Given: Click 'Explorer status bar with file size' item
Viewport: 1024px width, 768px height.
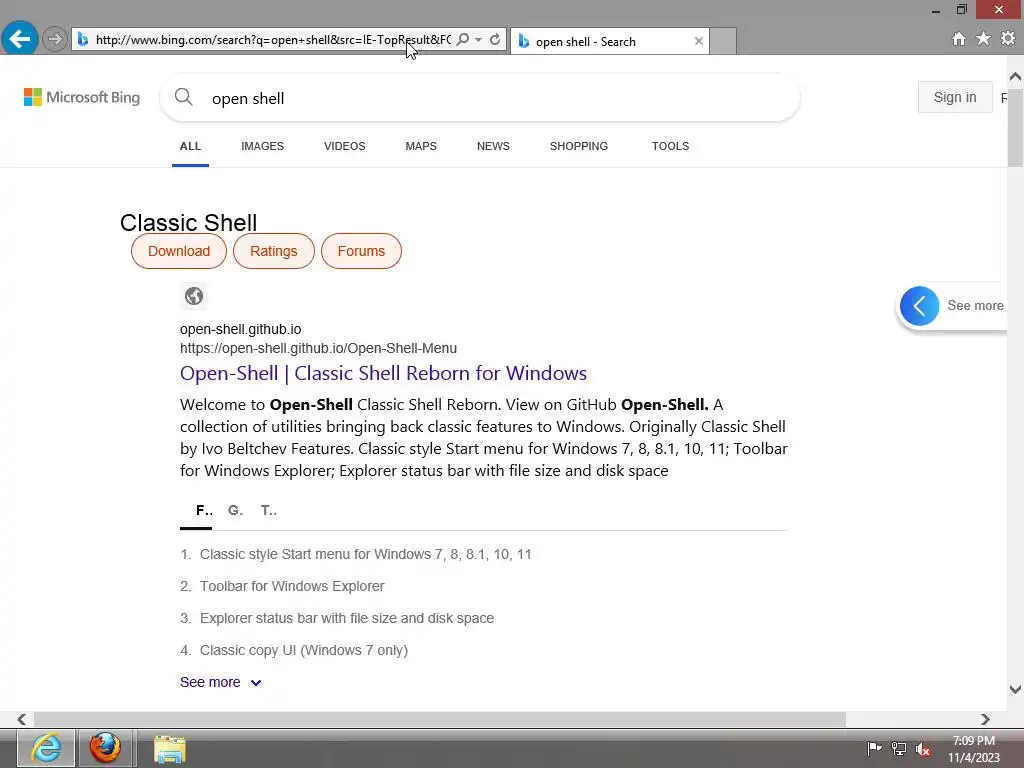Looking at the screenshot, I should [x=347, y=618].
